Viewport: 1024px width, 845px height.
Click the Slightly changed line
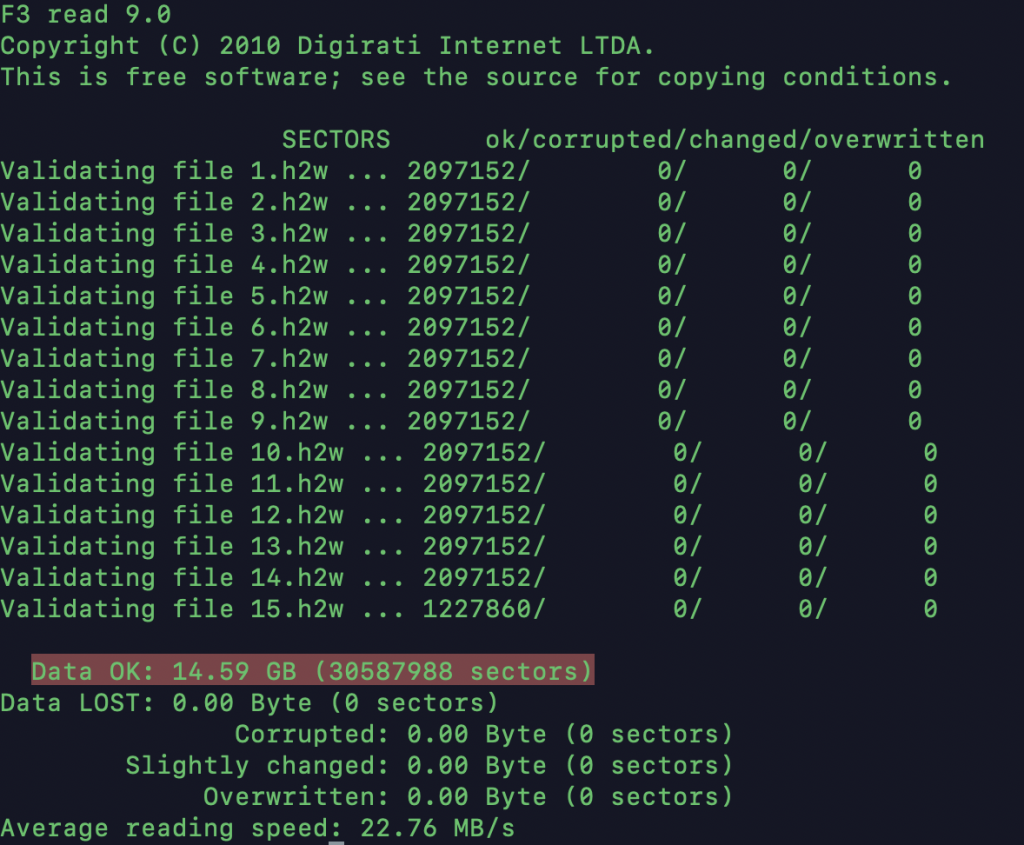[x=429, y=766]
